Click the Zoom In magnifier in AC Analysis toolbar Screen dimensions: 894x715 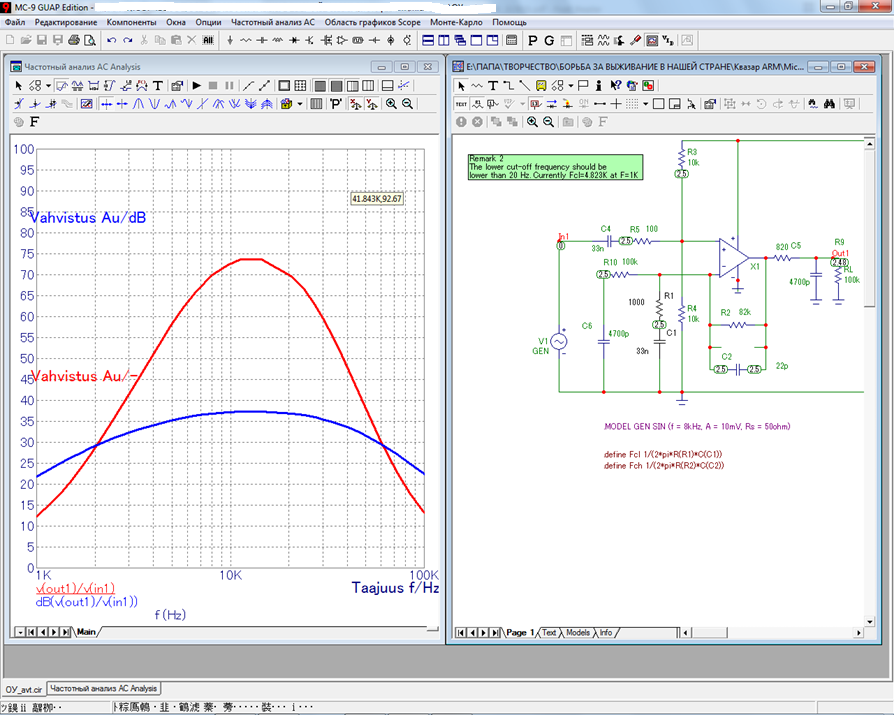391,104
